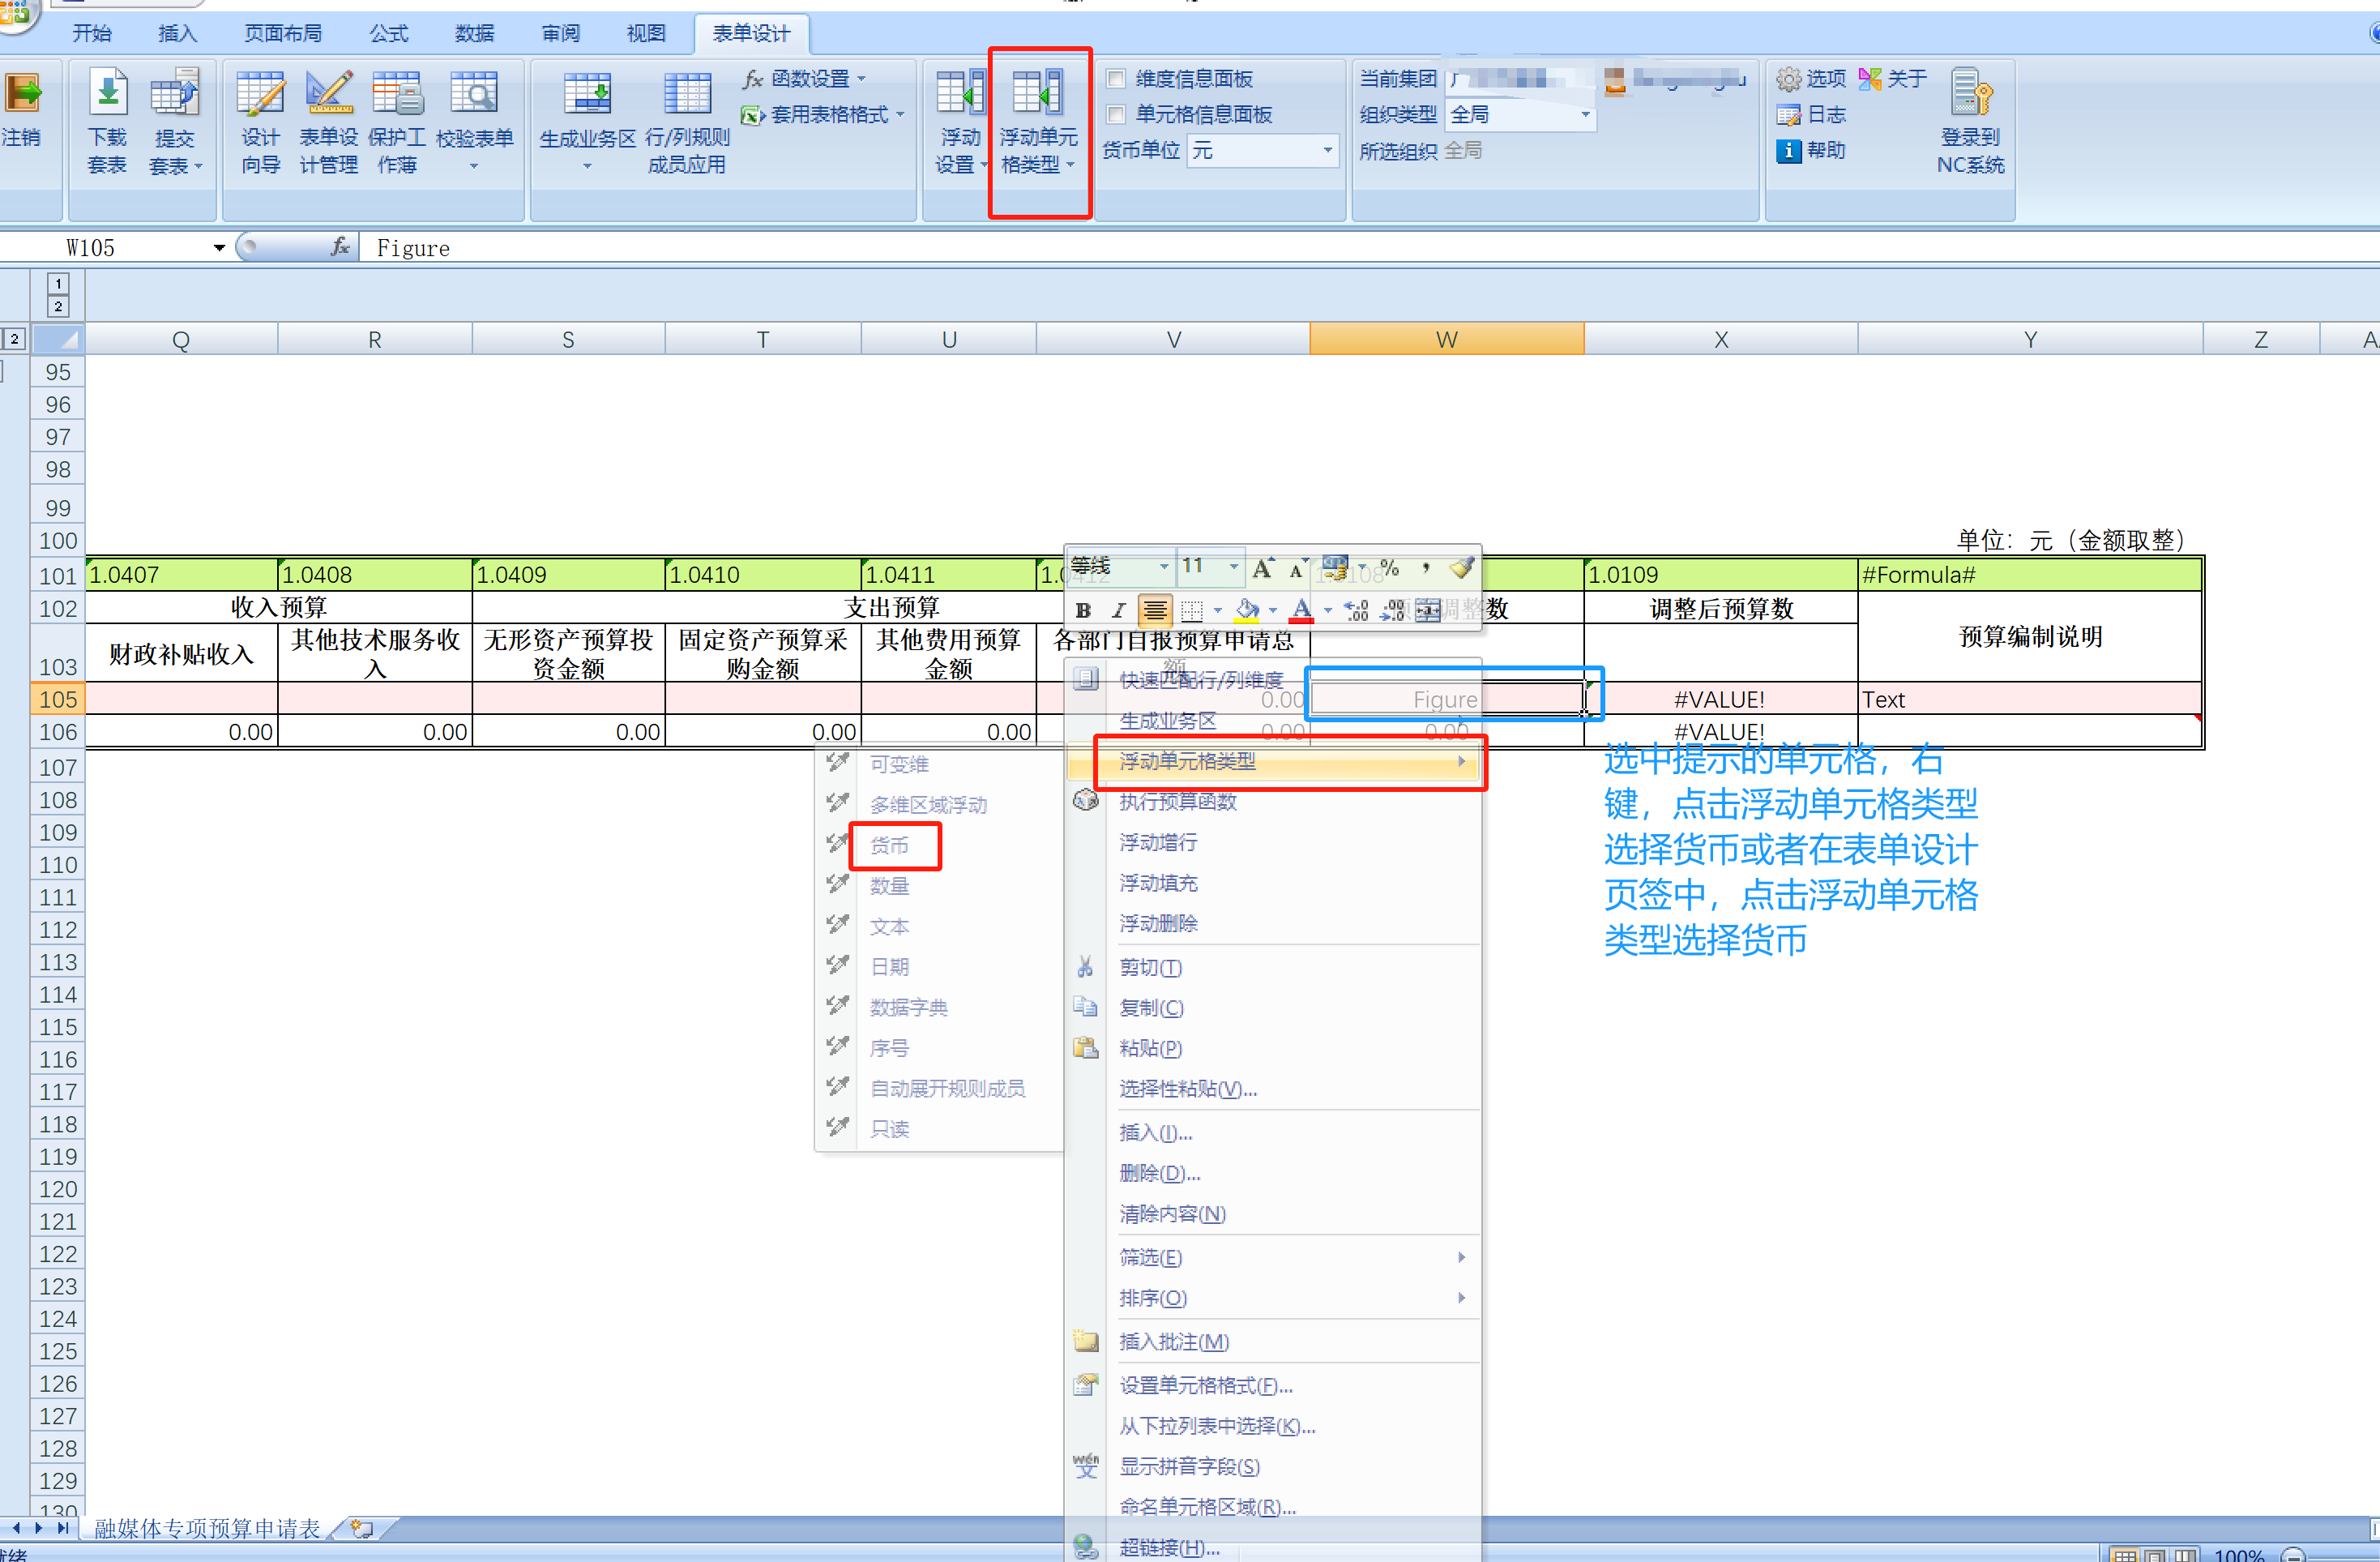Expand the 套用表格格式 dropdown
This screenshot has width=2380, height=1562.
click(900, 115)
